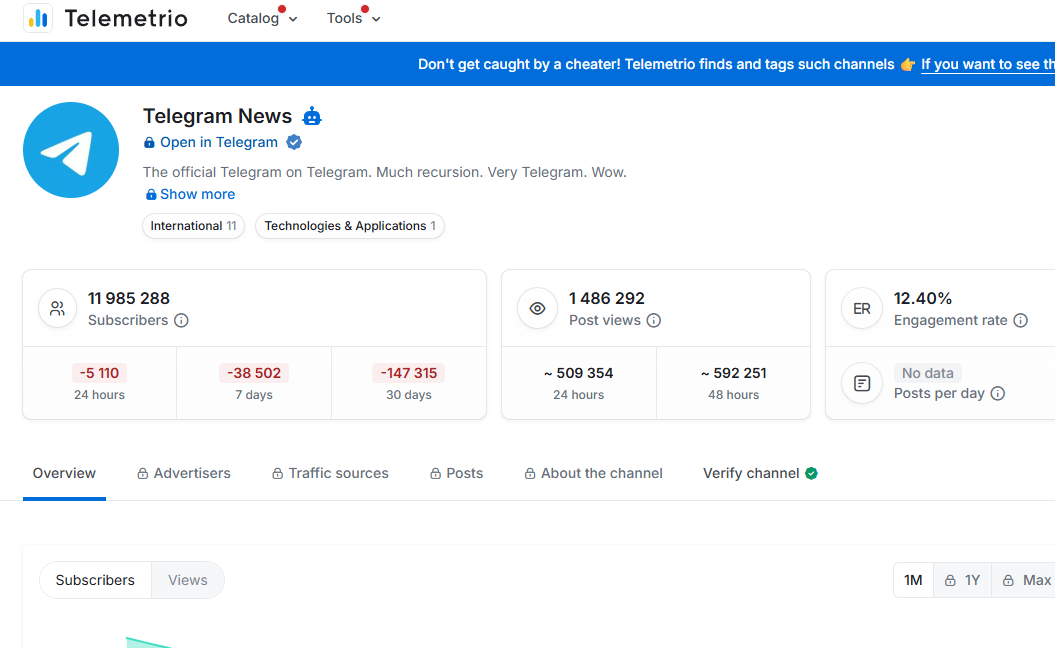Select the 1Y time range

tap(962, 580)
